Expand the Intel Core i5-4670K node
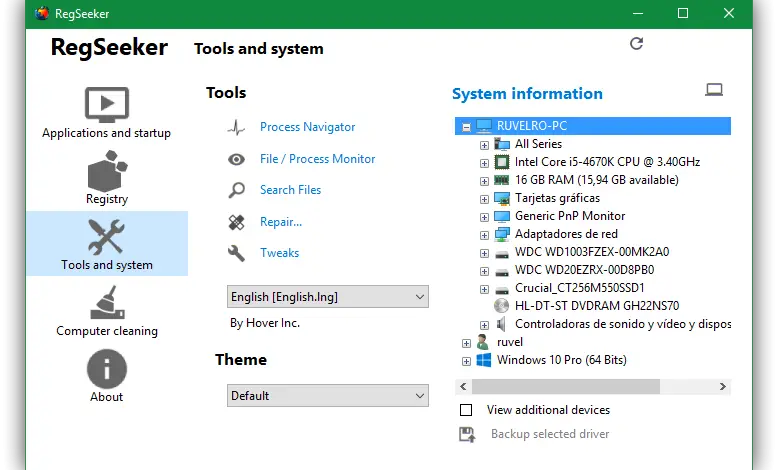 (x=485, y=162)
